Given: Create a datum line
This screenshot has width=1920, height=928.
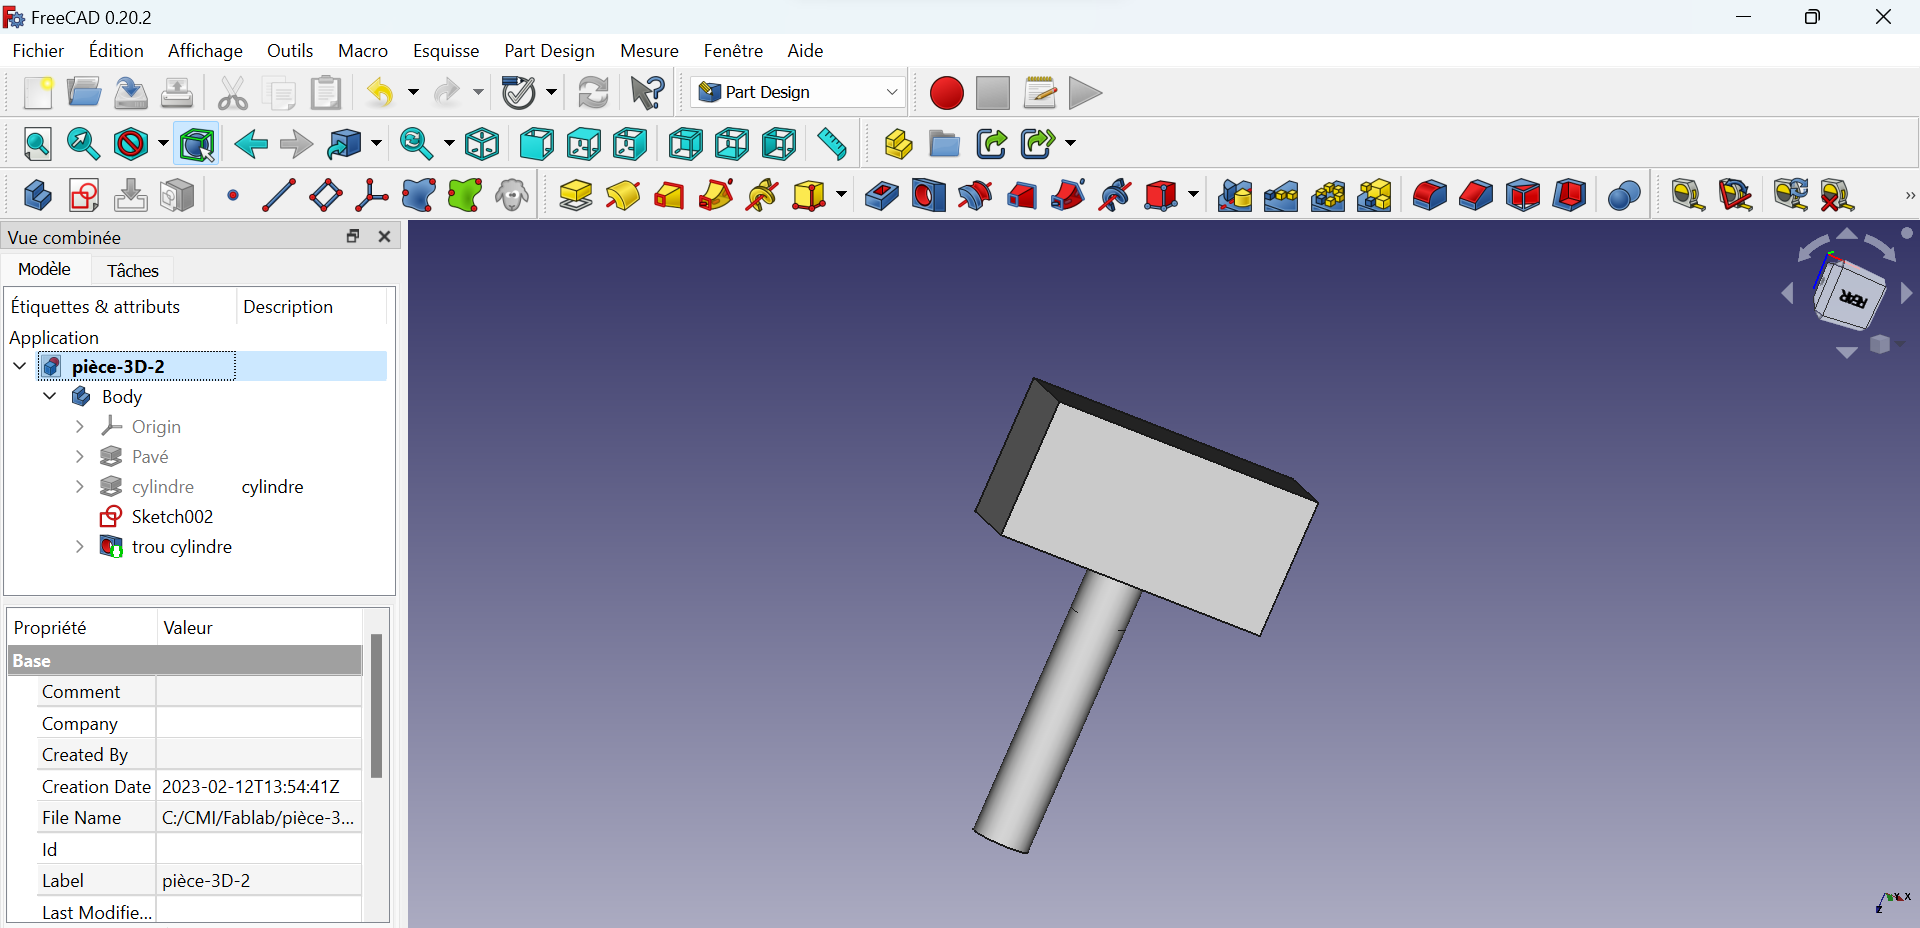Looking at the screenshot, I should click(279, 196).
